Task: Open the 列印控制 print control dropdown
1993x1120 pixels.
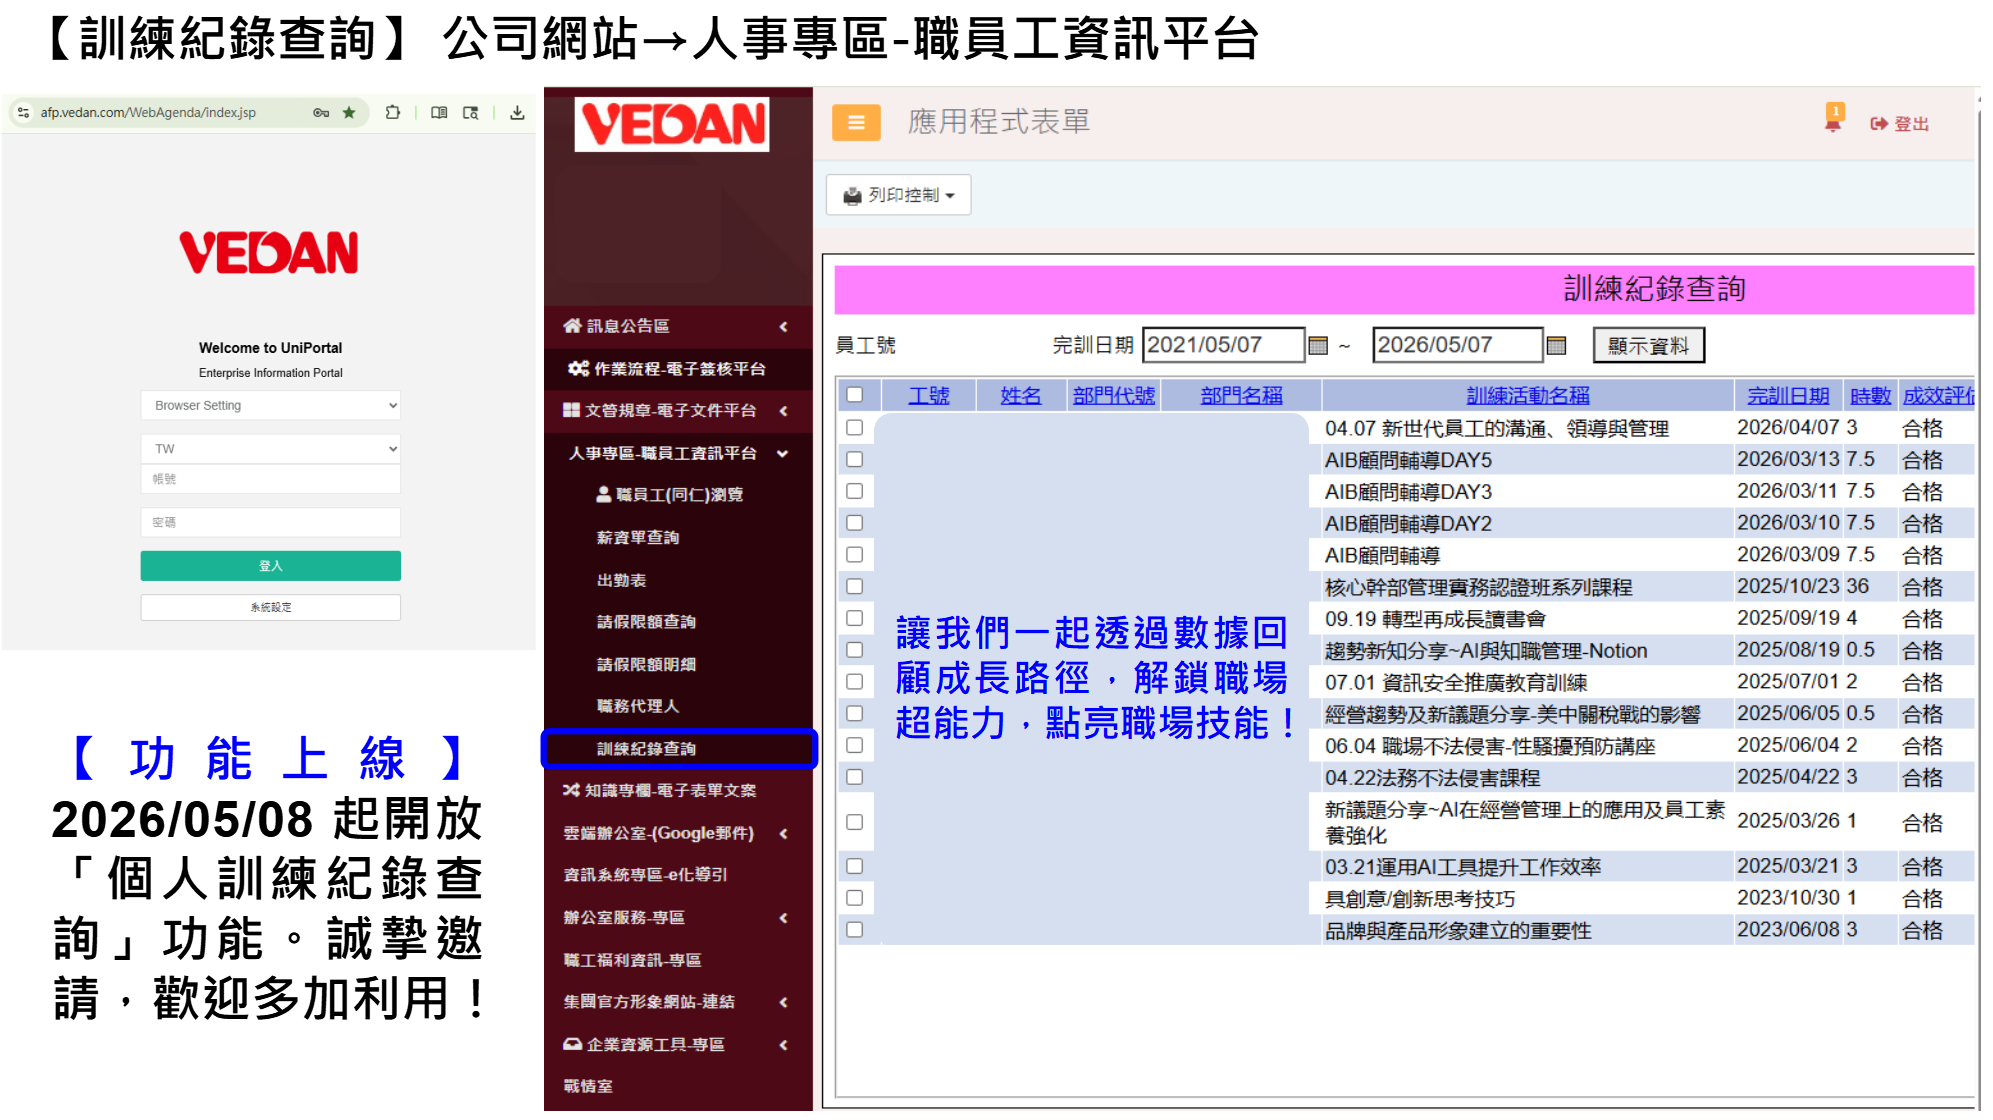Action: pyautogui.click(x=898, y=195)
